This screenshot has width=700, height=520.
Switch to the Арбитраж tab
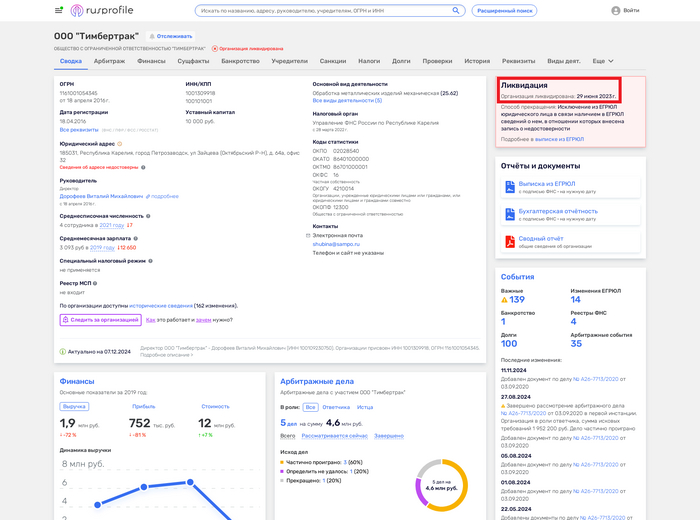click(x=109, y=61)
